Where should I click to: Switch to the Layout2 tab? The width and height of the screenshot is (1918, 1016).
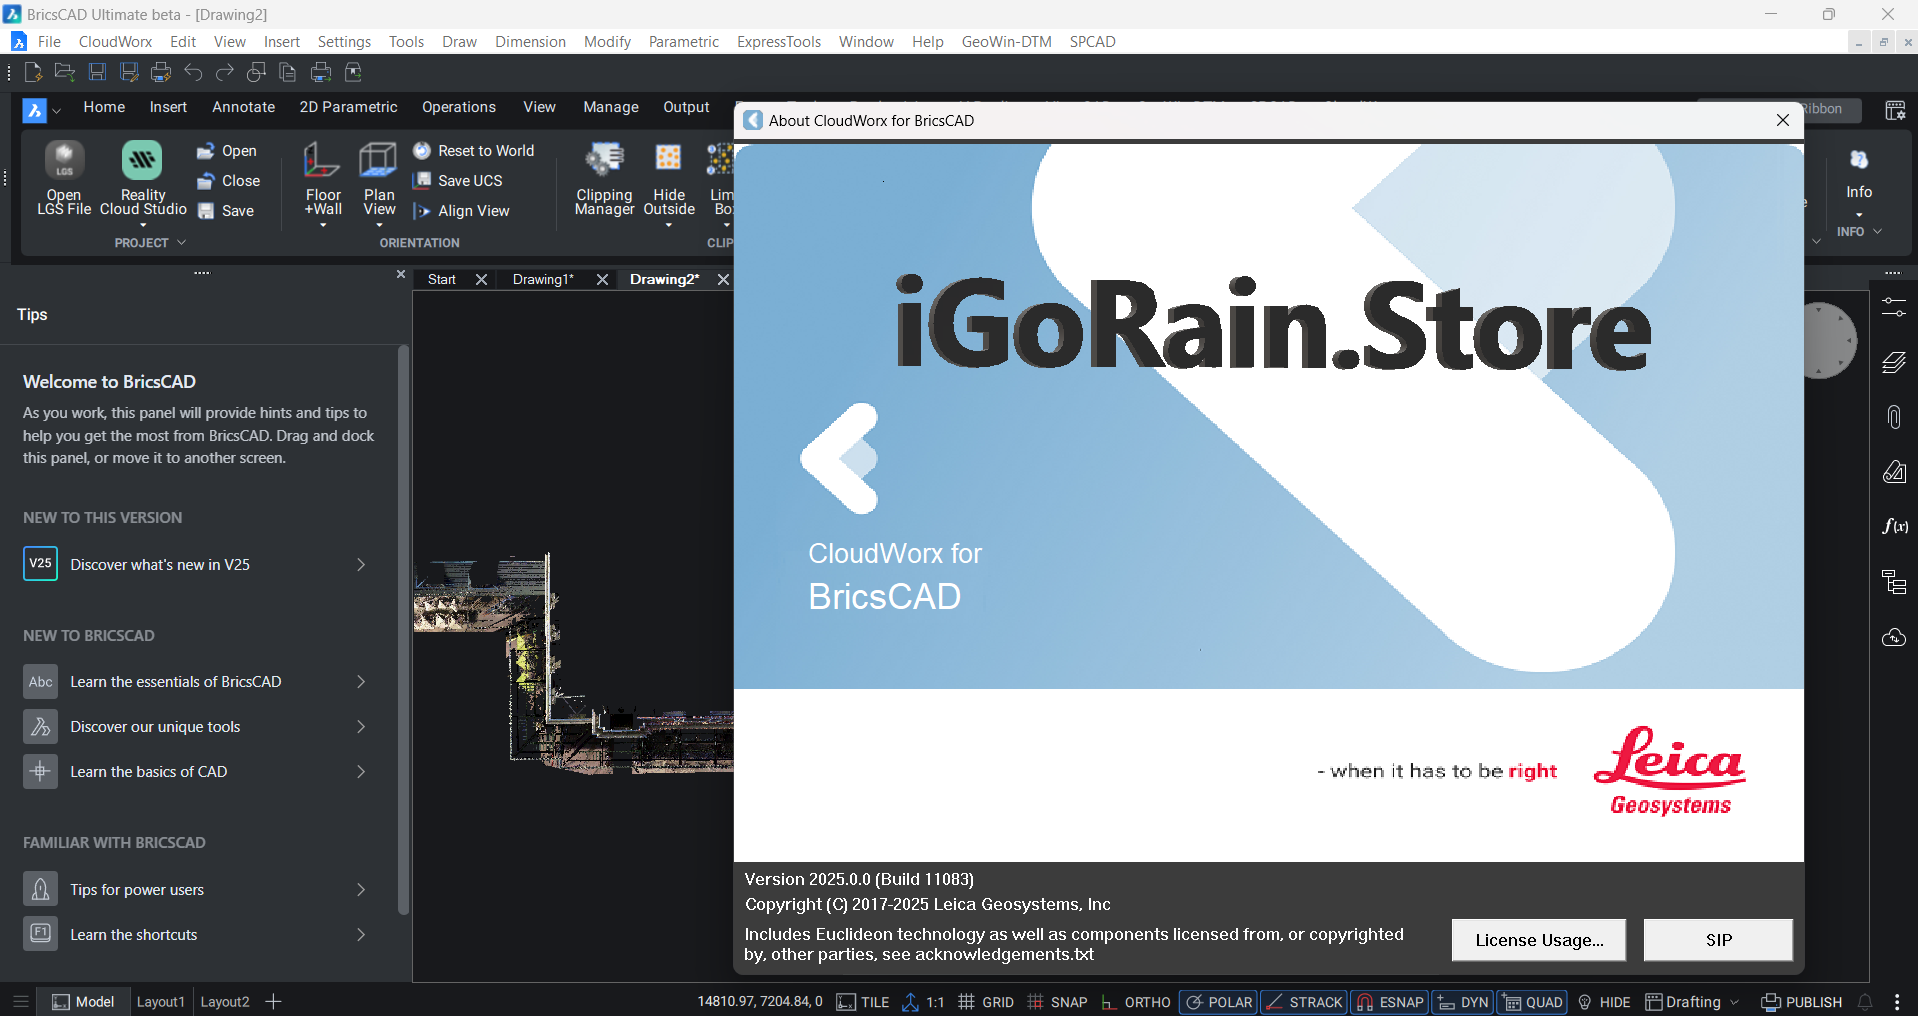pos(225,1002)
